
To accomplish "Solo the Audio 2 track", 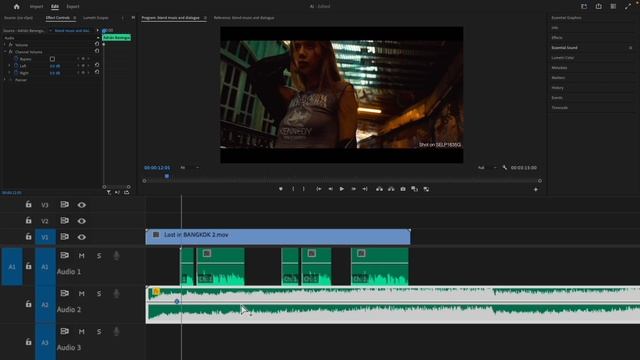I will tap(99, 293).
